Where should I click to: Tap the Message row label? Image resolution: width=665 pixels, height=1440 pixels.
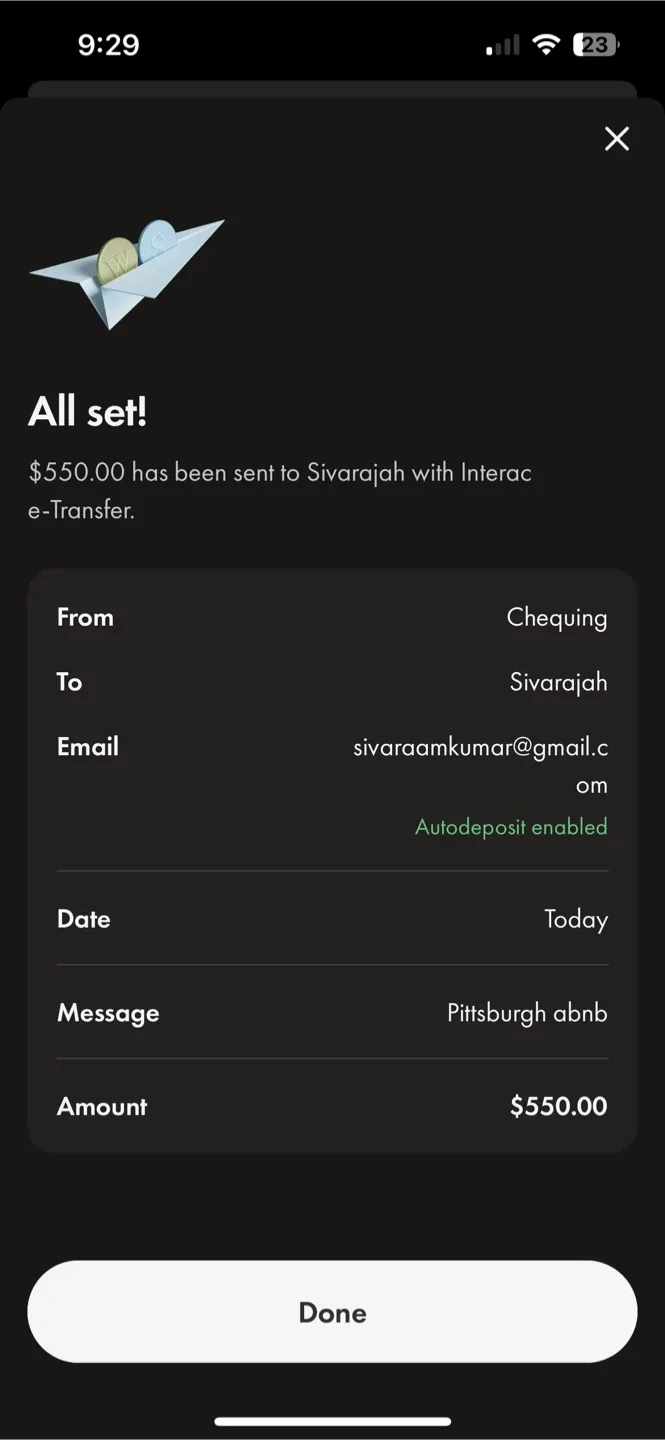108,1013
